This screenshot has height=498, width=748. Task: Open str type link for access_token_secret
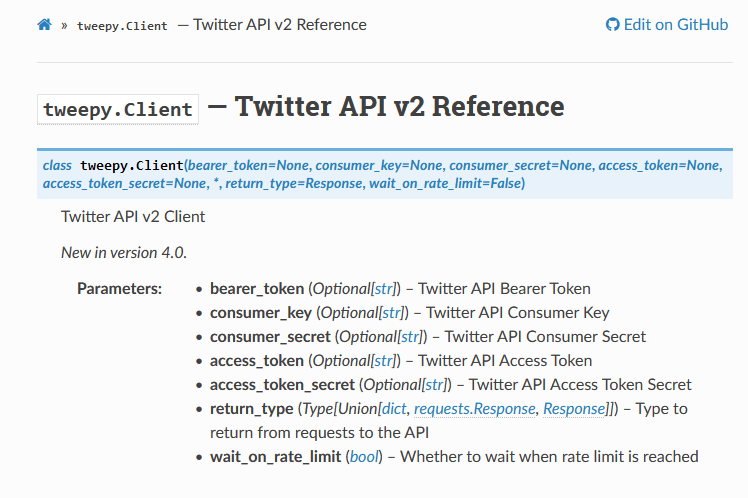435,385
